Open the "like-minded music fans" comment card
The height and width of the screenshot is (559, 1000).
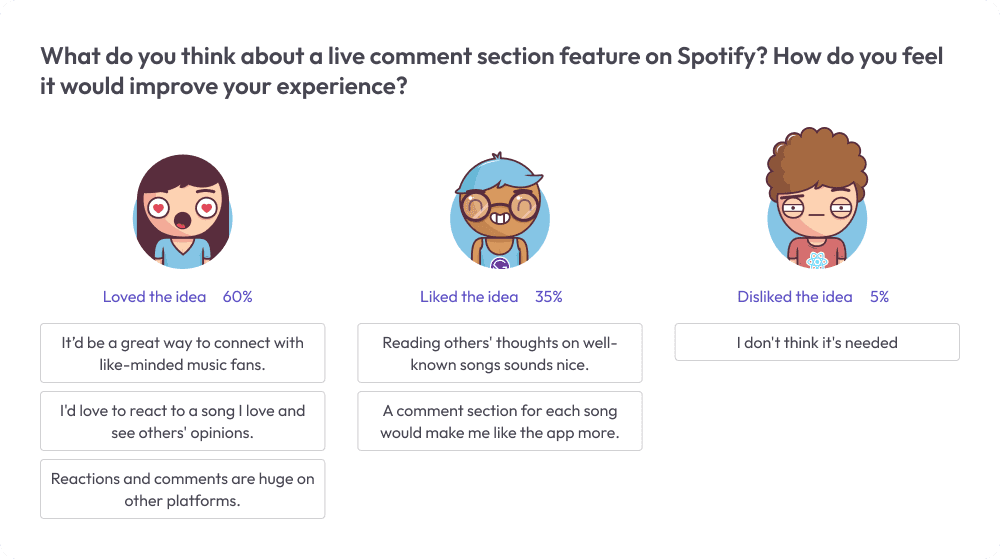(182, 353)
